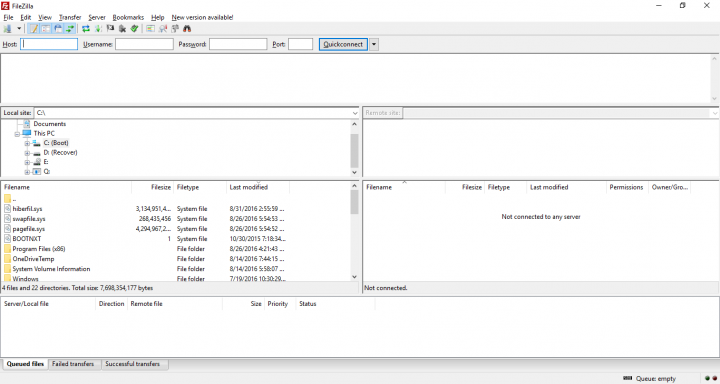Switch to Queued files tab
This screenshot has width=720, height=384.
(25, 364)
